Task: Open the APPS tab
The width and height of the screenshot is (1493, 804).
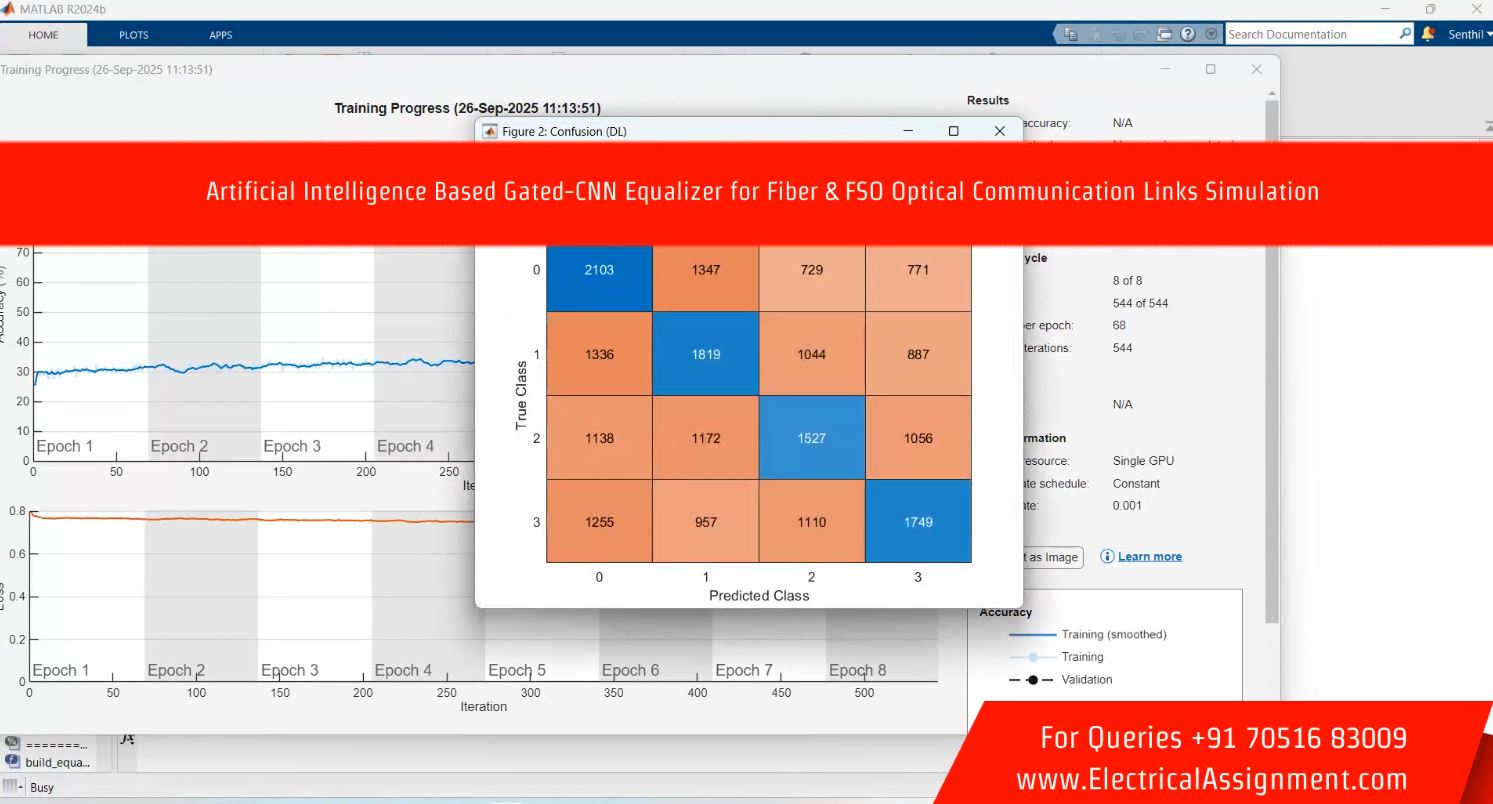Action: [220, 35]
